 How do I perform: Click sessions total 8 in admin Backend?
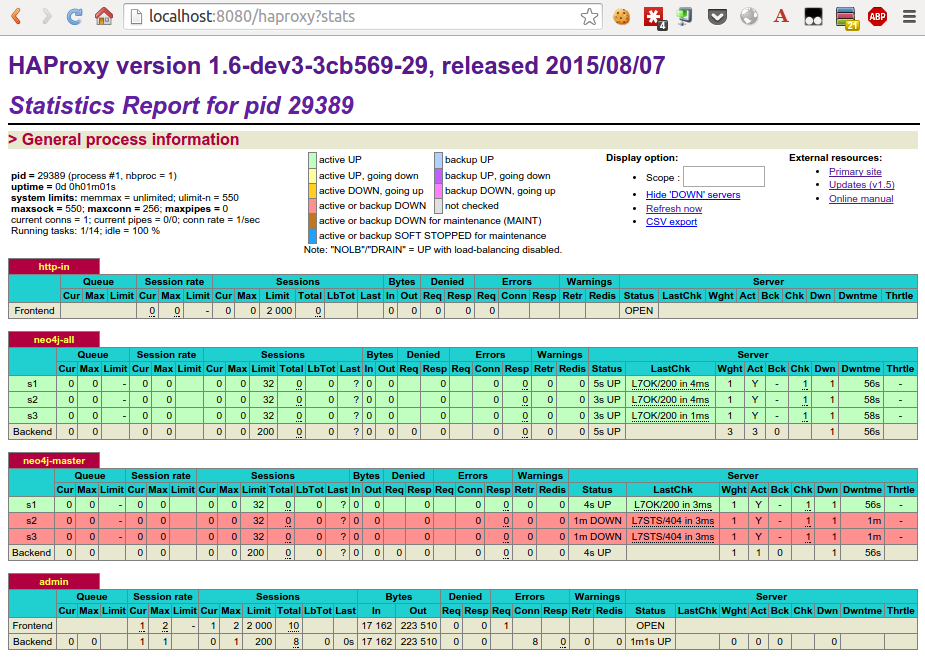click(296, 642)
